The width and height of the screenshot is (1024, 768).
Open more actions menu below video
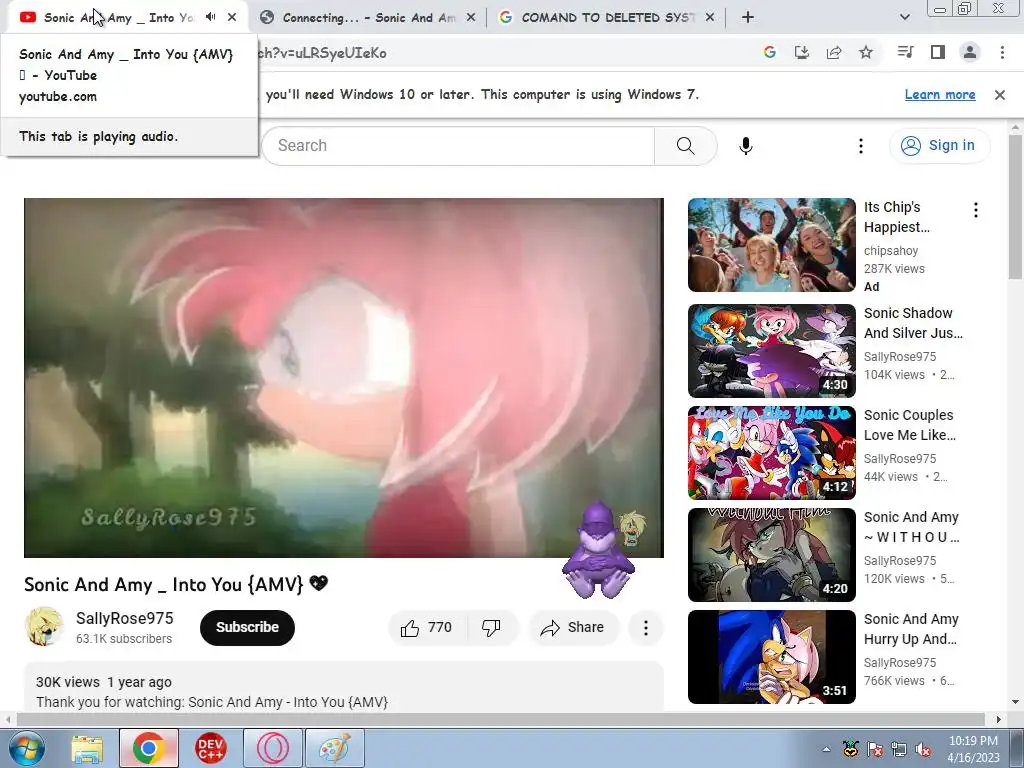[x=645, y=628]
